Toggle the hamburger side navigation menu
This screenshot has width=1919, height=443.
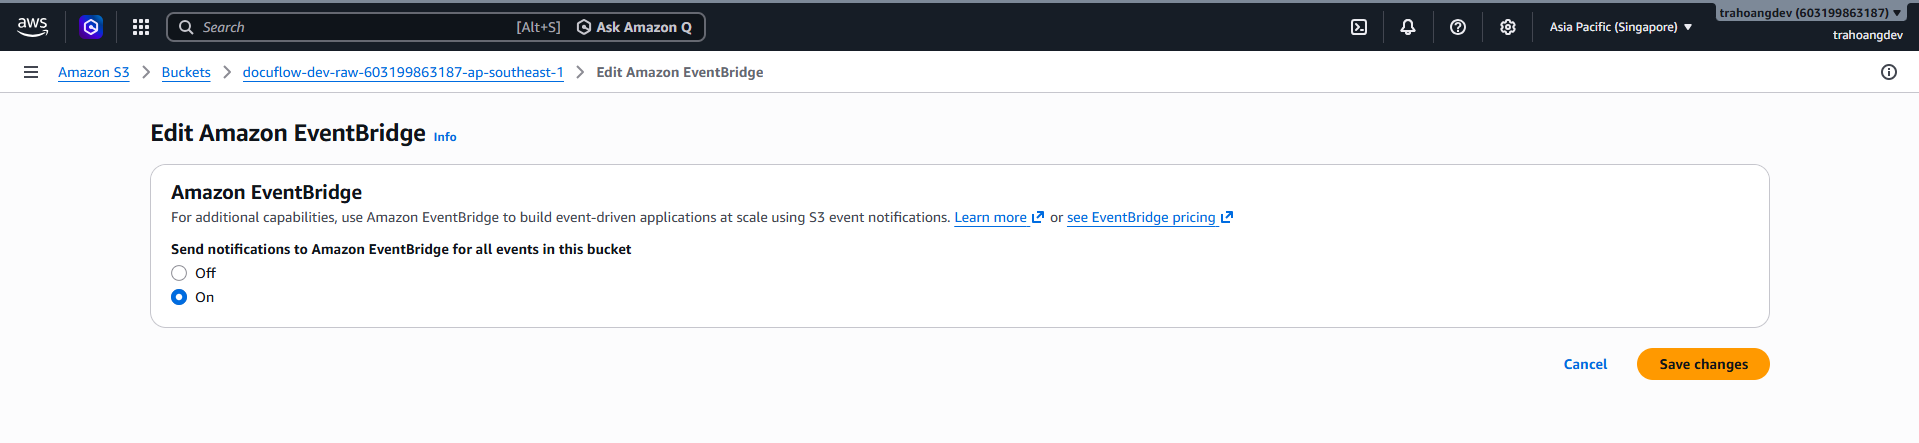31,72
